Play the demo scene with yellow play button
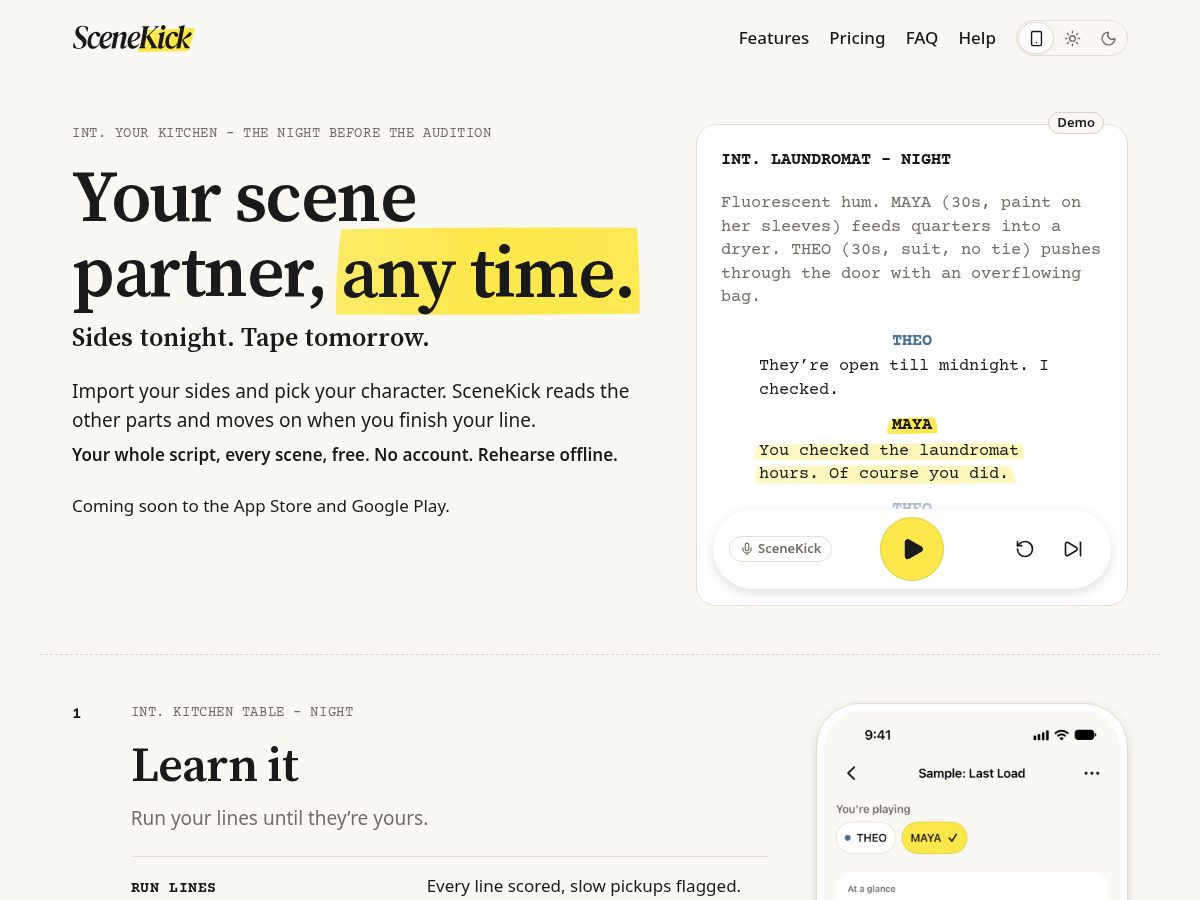Viewport: 1200px width, 900px height. tap(912, 549)
